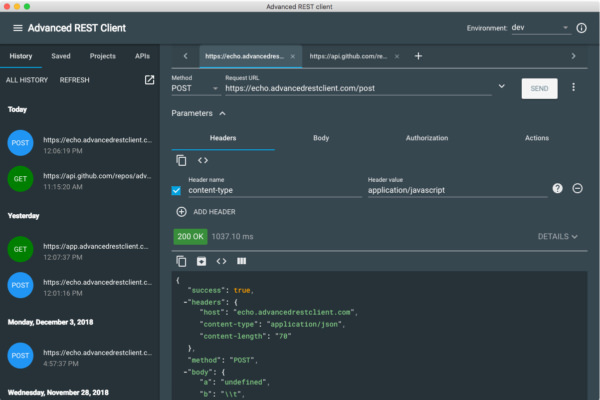Copy headers to clipboard icon
The width and height of the screenshot is (600, 400).
point(181,160)
